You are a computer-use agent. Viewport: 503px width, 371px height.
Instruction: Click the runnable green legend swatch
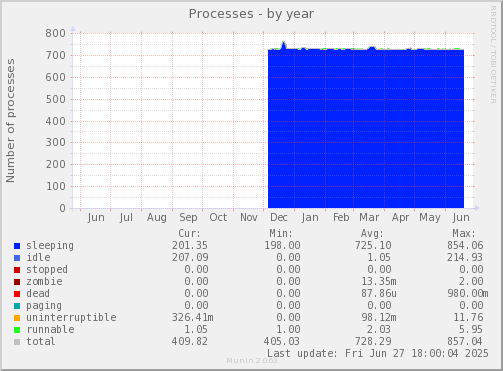17,330
